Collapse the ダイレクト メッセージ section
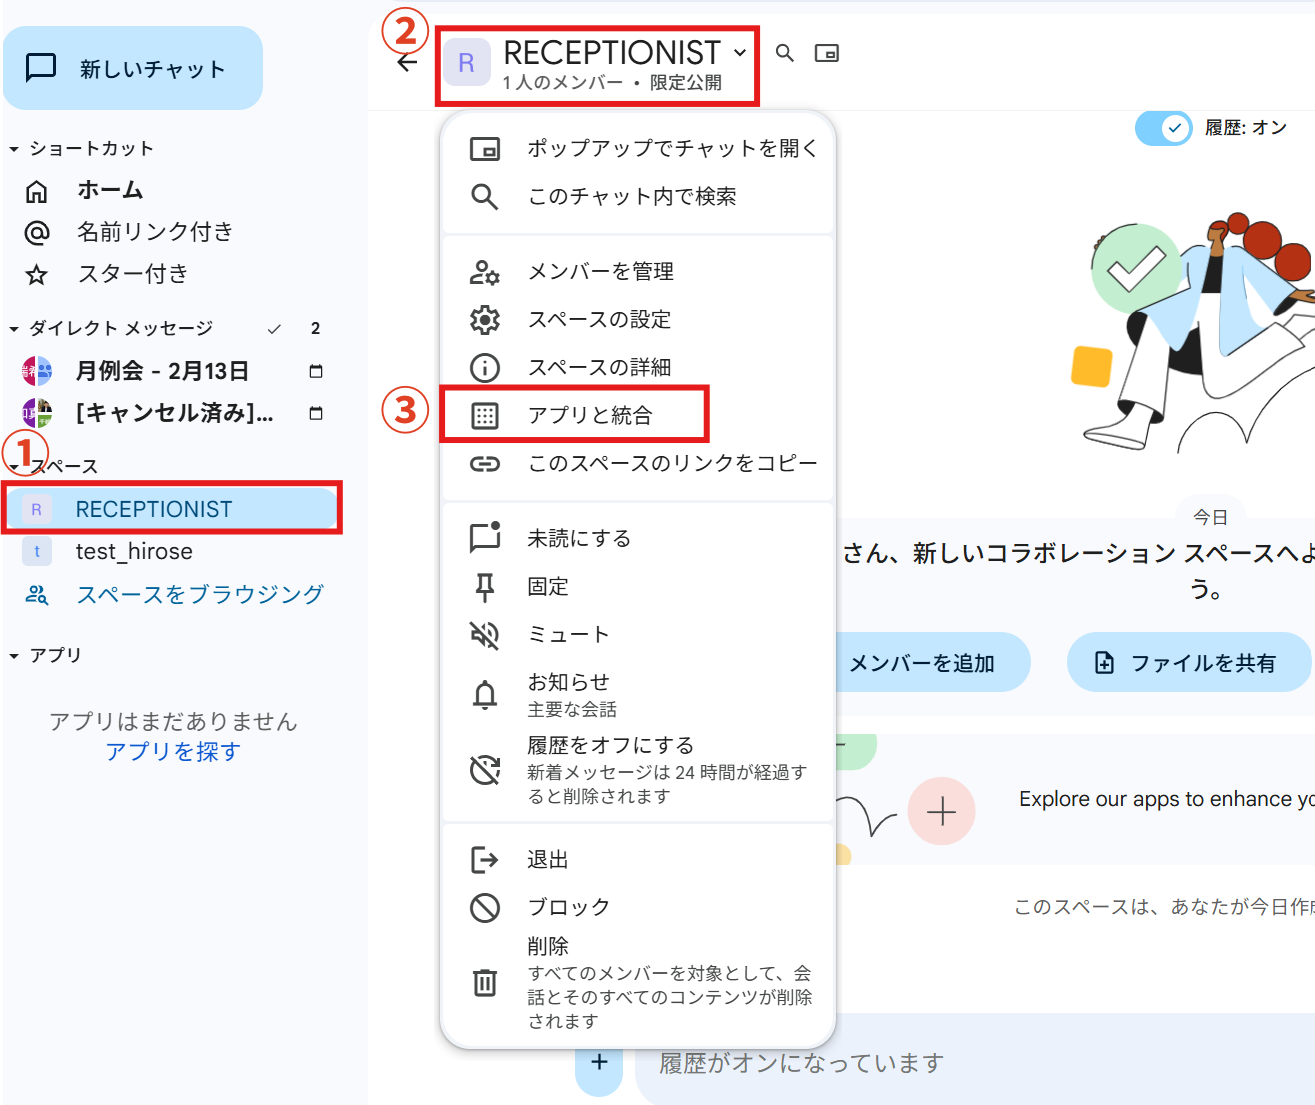1315x1105 pixels. (14, 329)
